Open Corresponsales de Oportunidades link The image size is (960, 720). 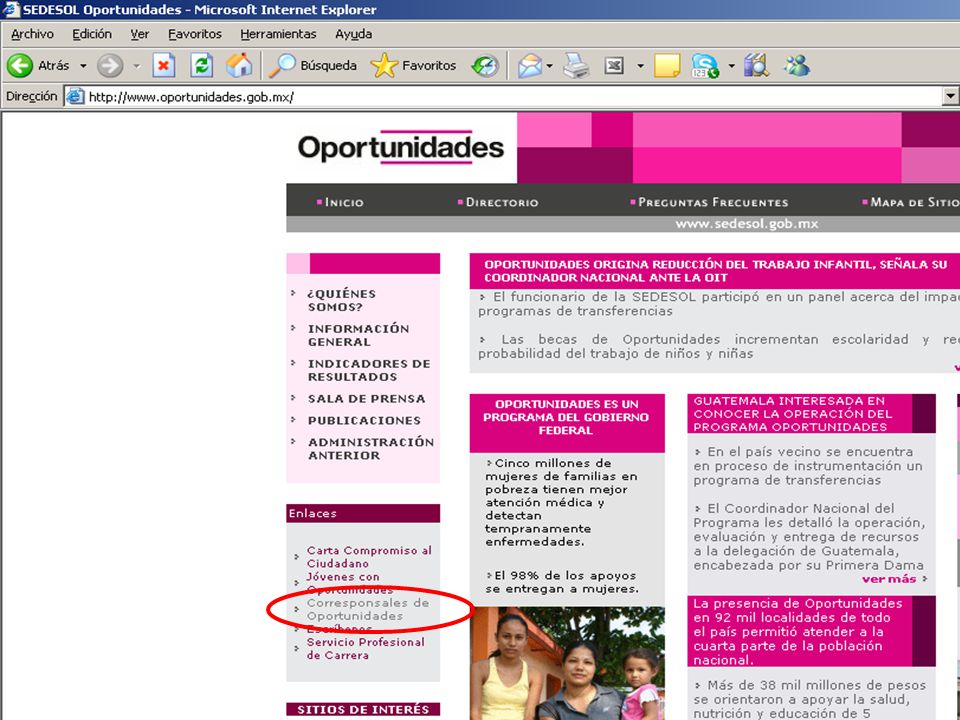pos(367,609)
